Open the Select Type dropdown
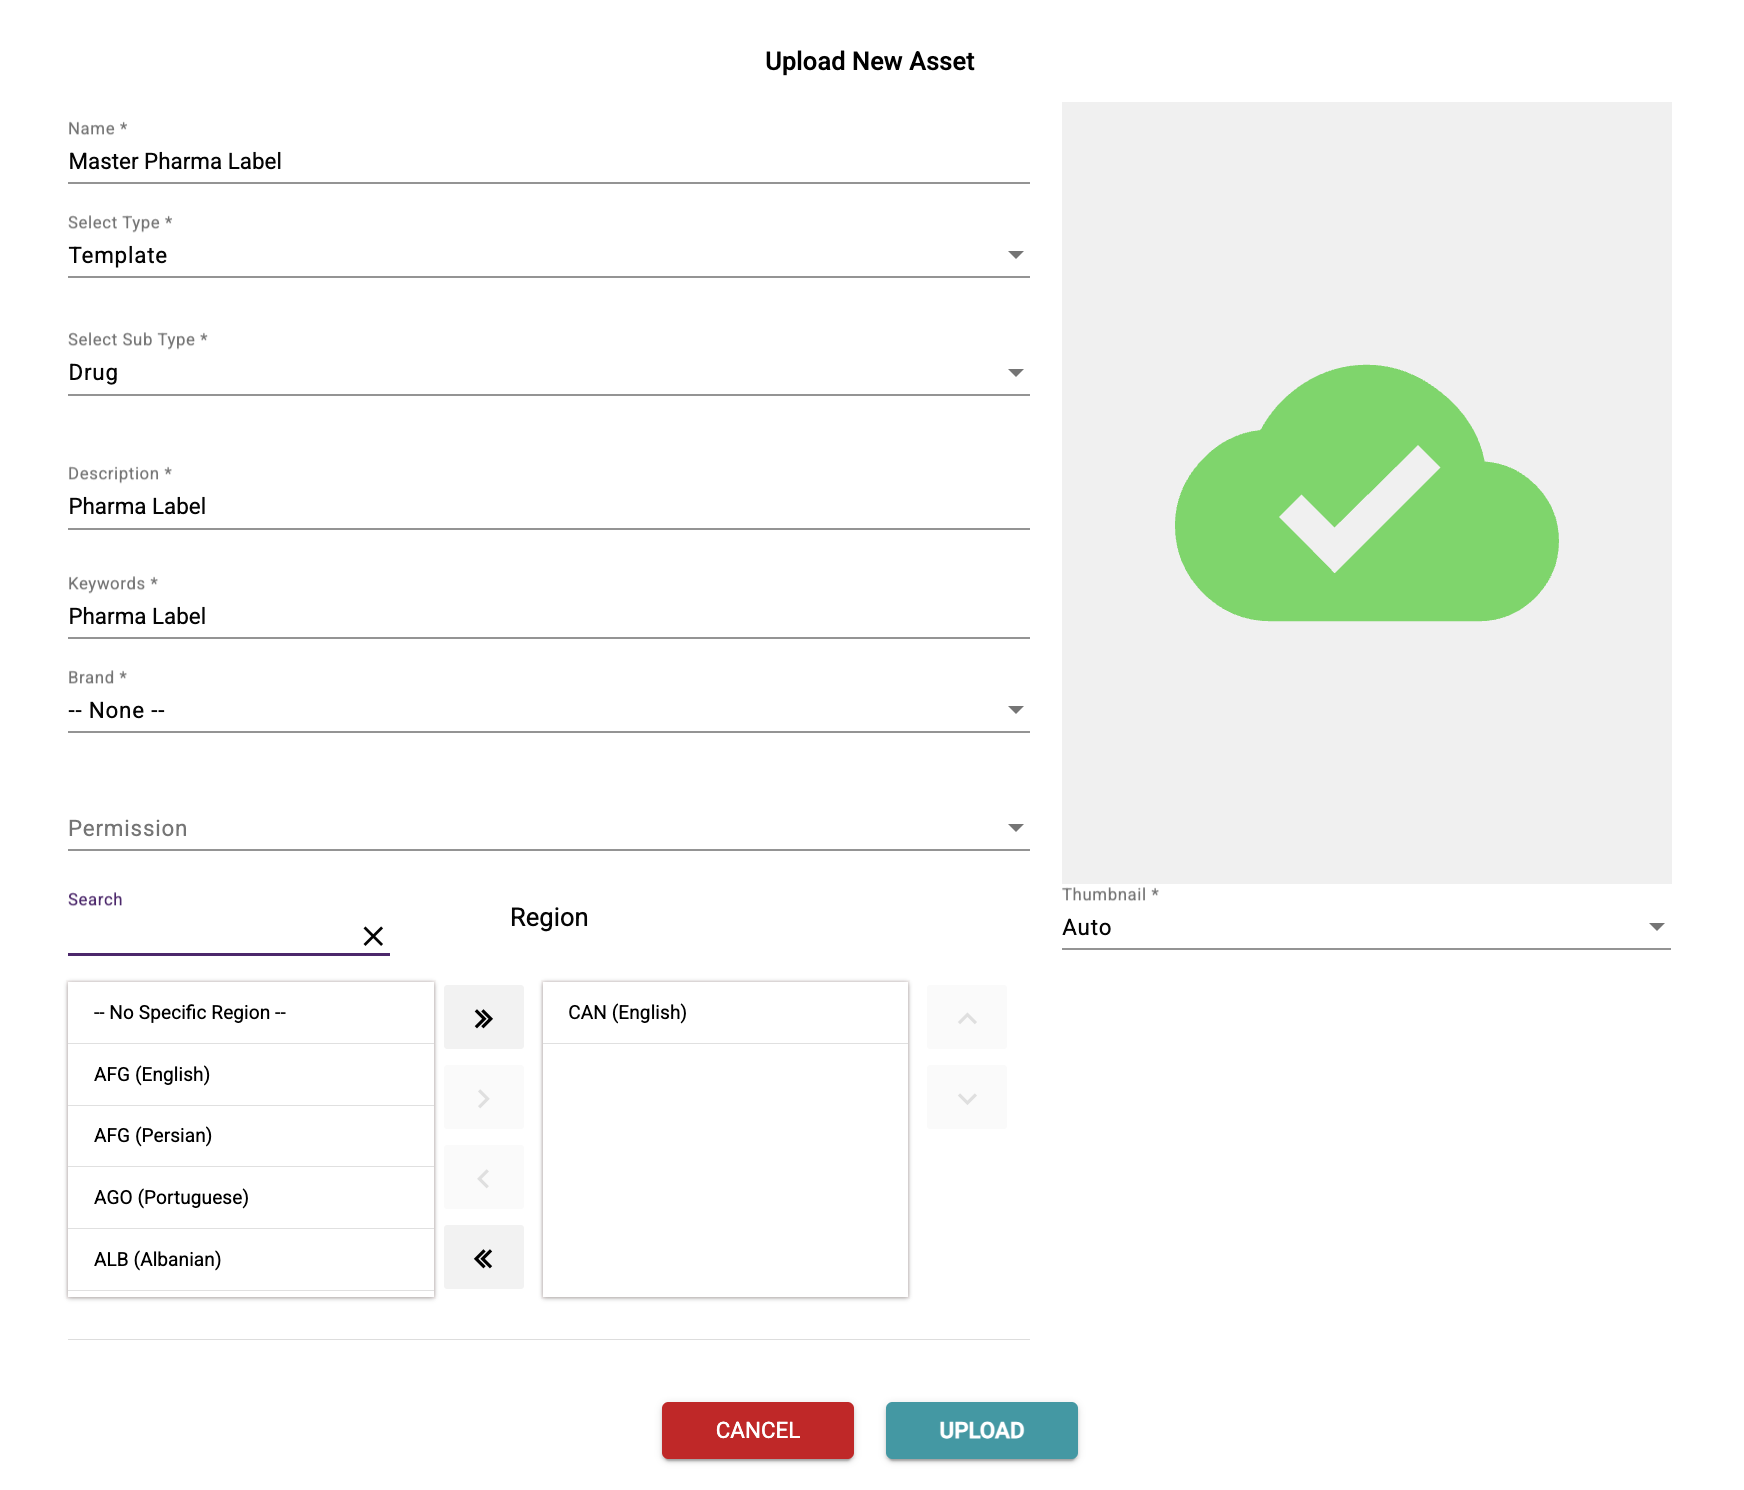 click(548, 255)
